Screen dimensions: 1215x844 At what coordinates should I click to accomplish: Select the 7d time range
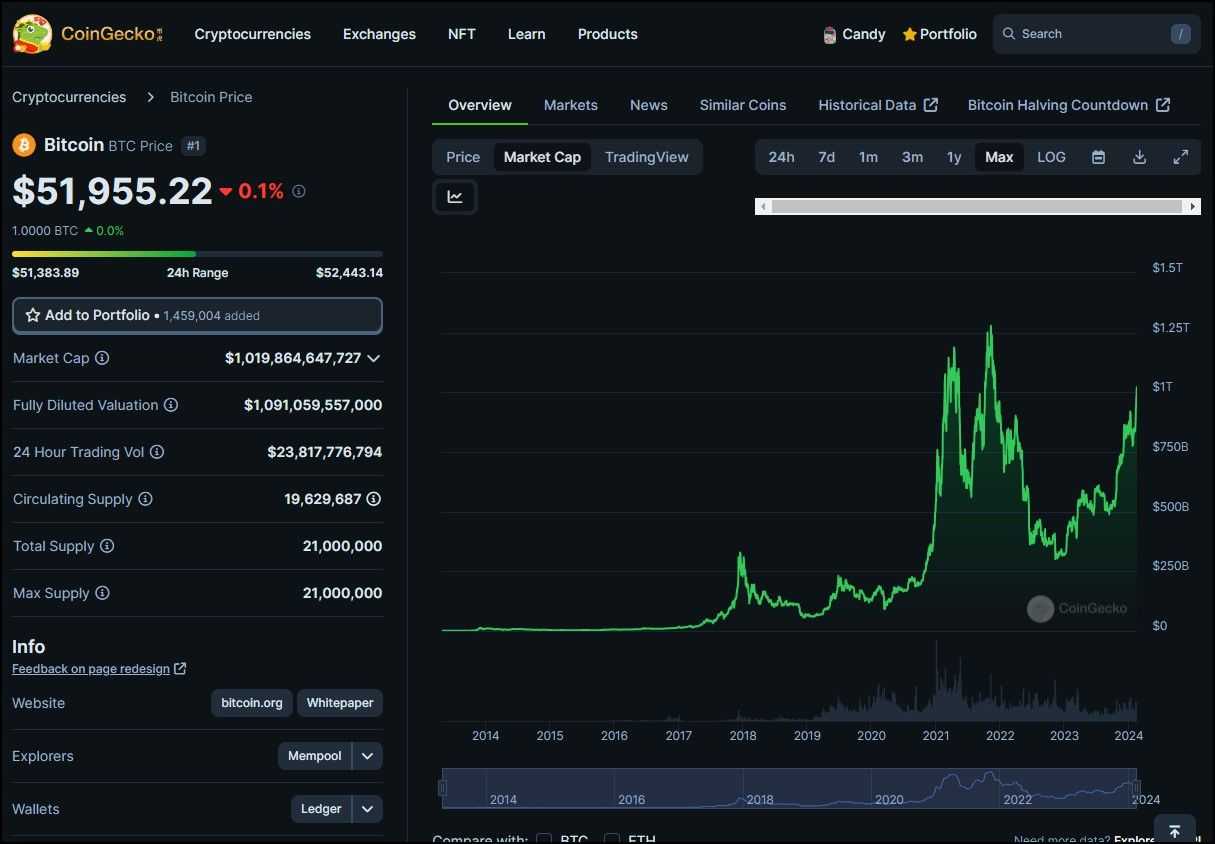[826, 157]
